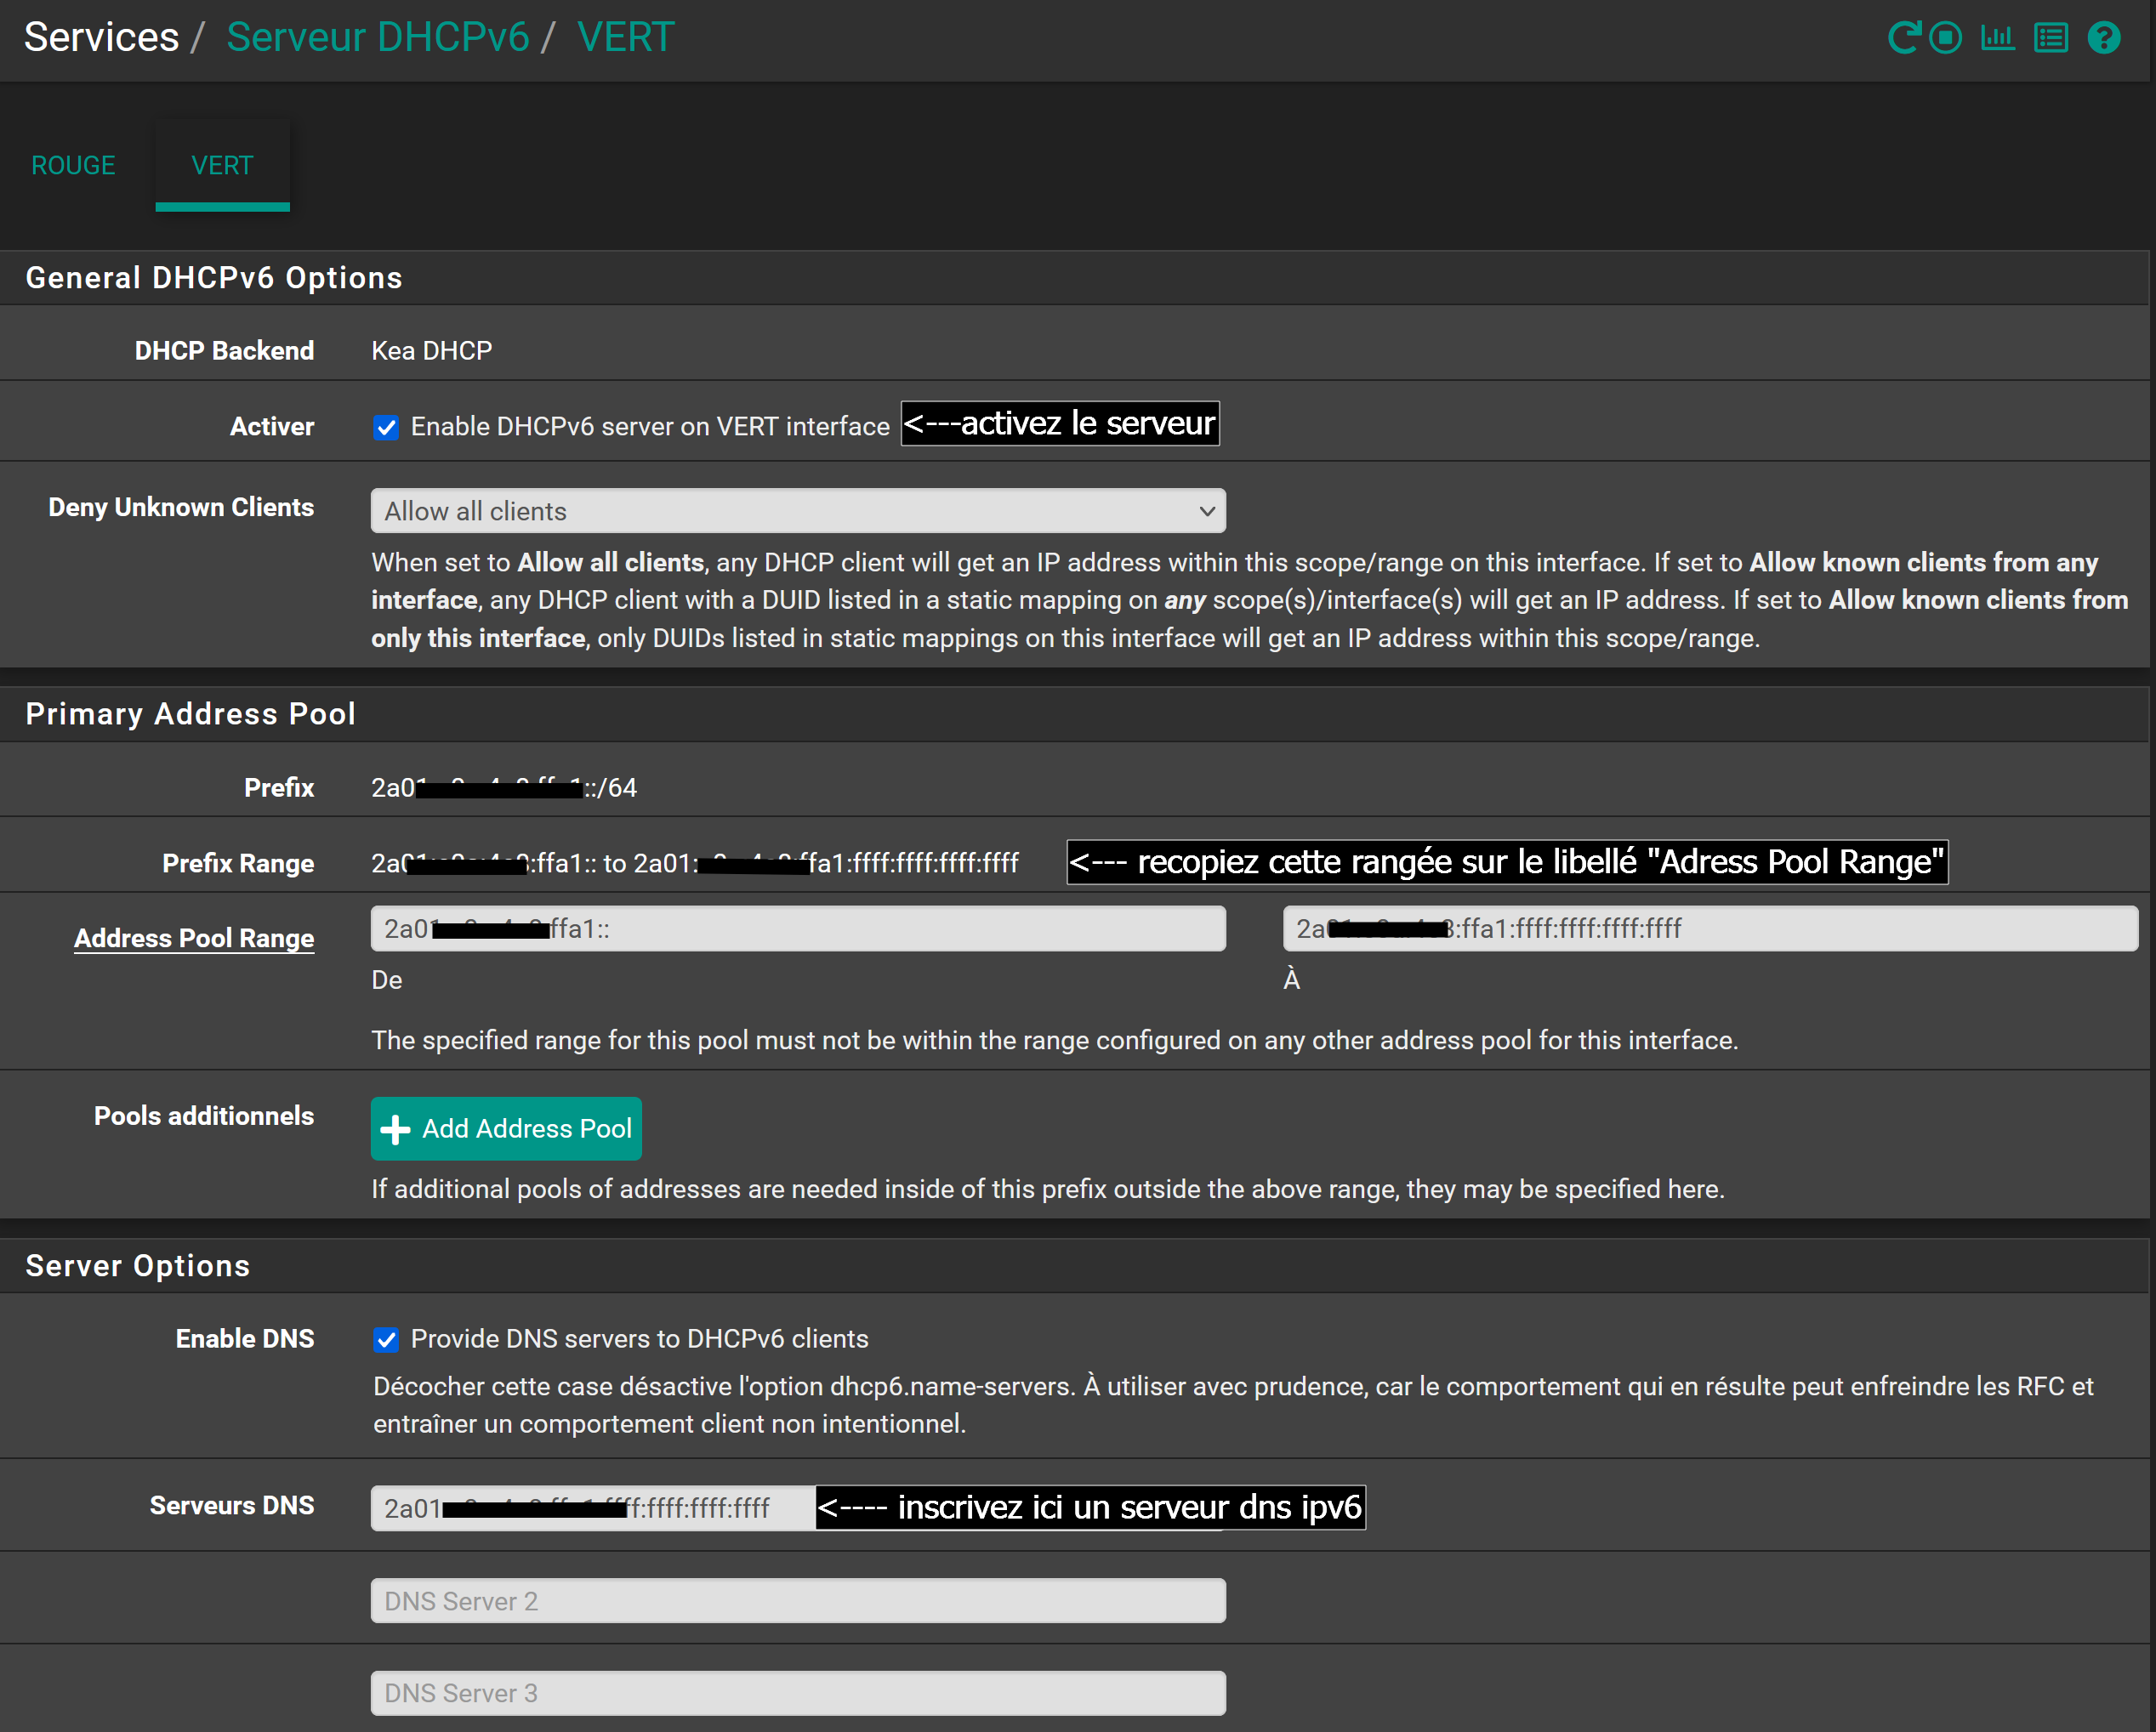Open the help question mark icon
This screenshot has height=1732, width=2156.
coord(2103,38)
